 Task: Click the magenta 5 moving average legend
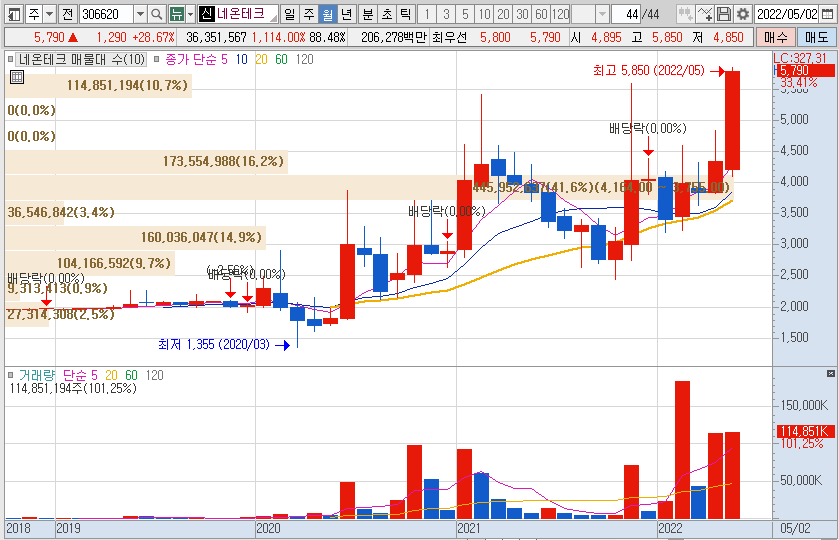224,59
